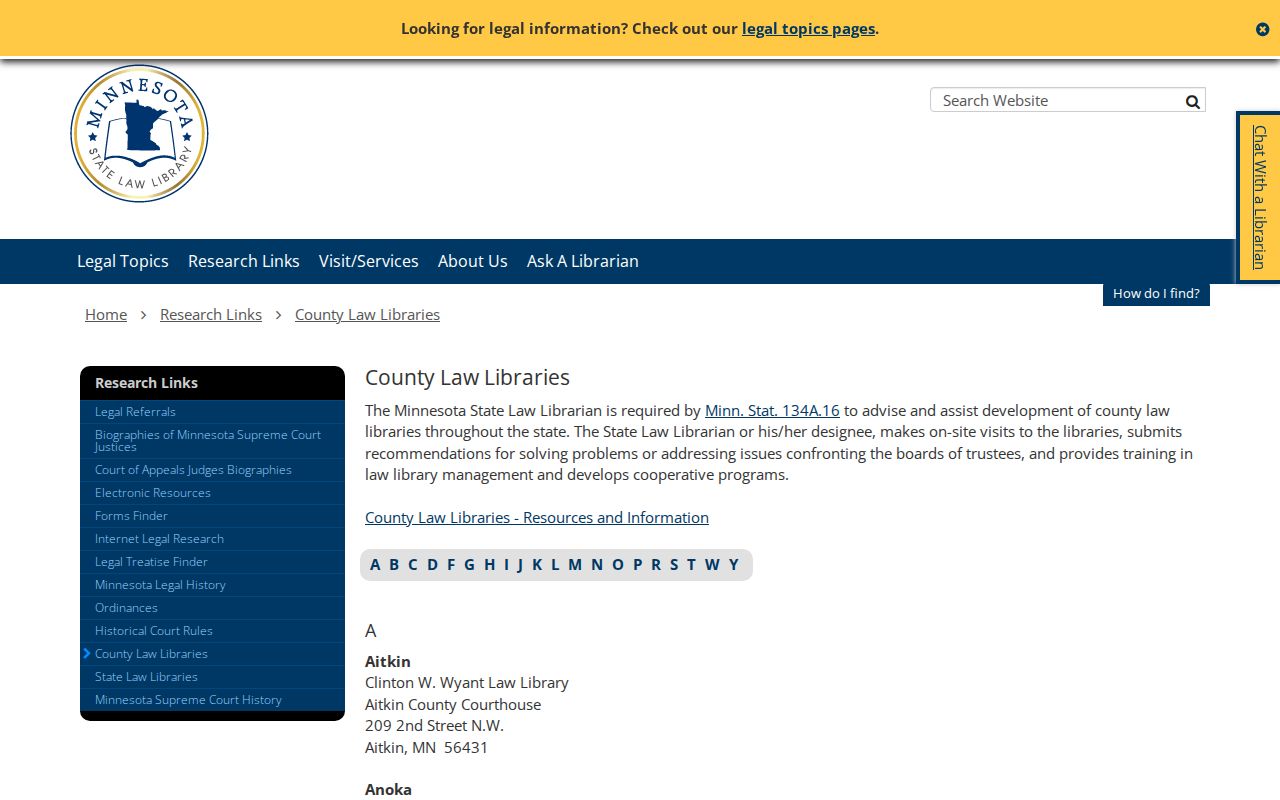Click the Minnesota State Law Library logo
The image size is (1280, 800).
tap(139, 134)
